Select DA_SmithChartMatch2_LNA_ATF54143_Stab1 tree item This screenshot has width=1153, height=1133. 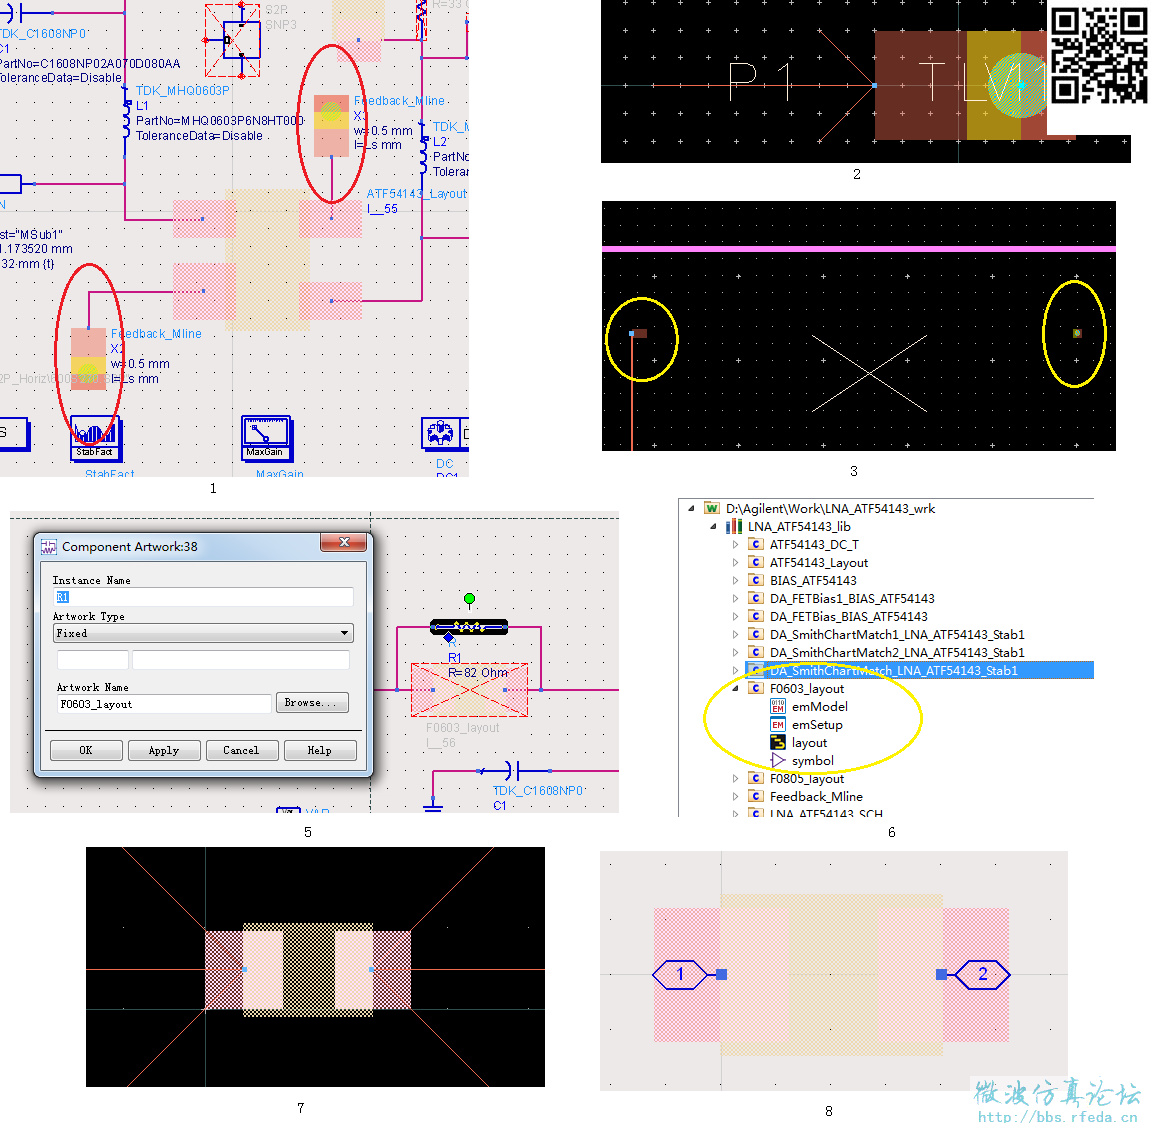pyautogui.click(x=896, y=653)
